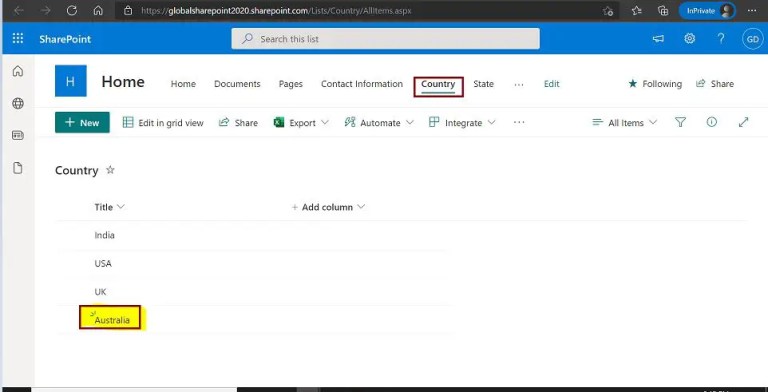Expand the Integrate dropdown
This screenshot has width=768, height=392.
point(462,122)
